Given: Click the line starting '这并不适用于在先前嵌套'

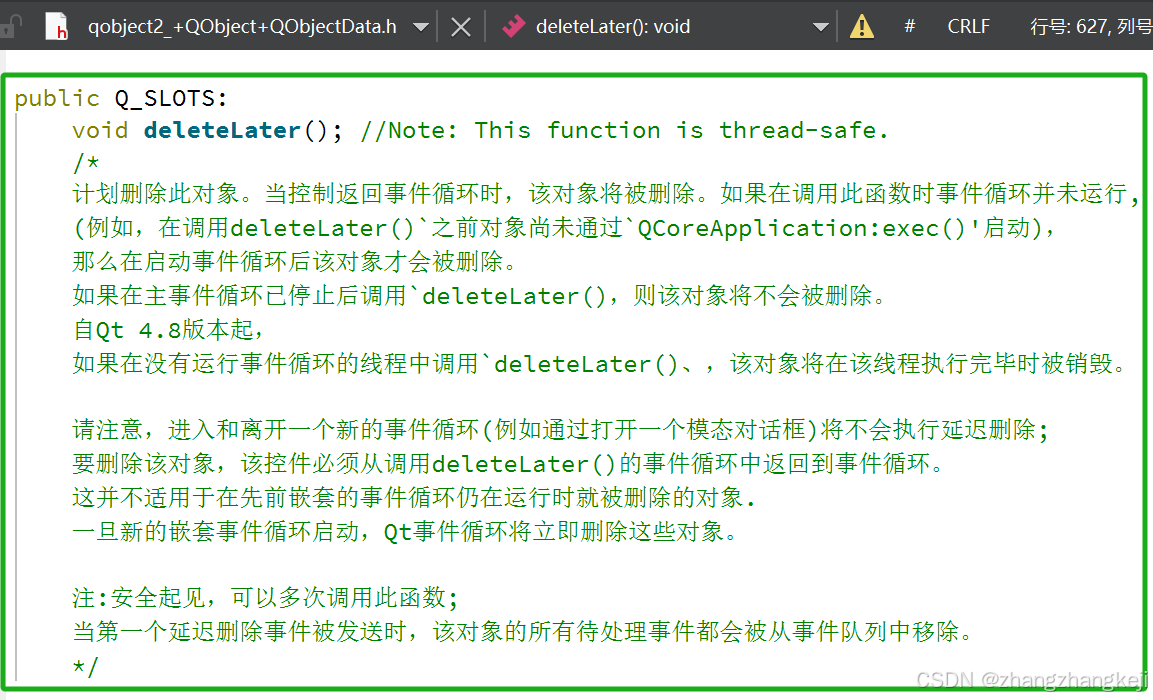Looking at the screenshot, I should 414,498.
